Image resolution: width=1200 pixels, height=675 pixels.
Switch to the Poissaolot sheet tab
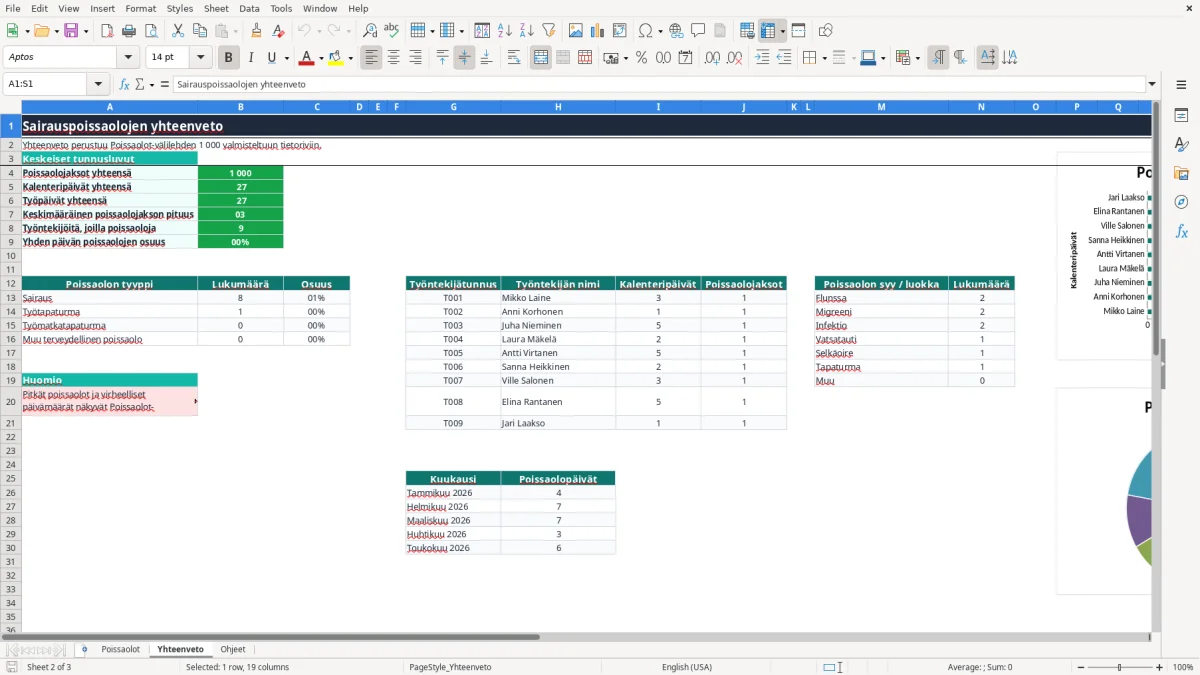(x=121, y=649)
